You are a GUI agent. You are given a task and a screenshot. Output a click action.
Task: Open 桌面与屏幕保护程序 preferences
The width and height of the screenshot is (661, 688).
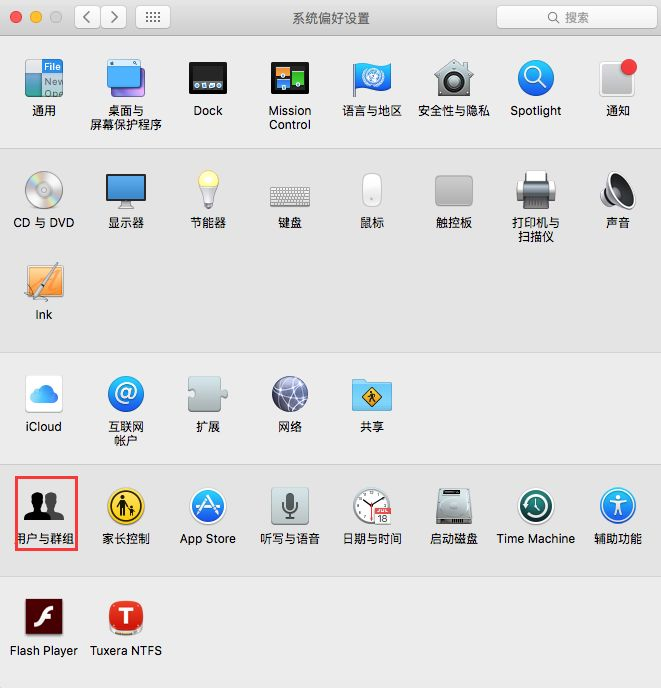point(126,78)
